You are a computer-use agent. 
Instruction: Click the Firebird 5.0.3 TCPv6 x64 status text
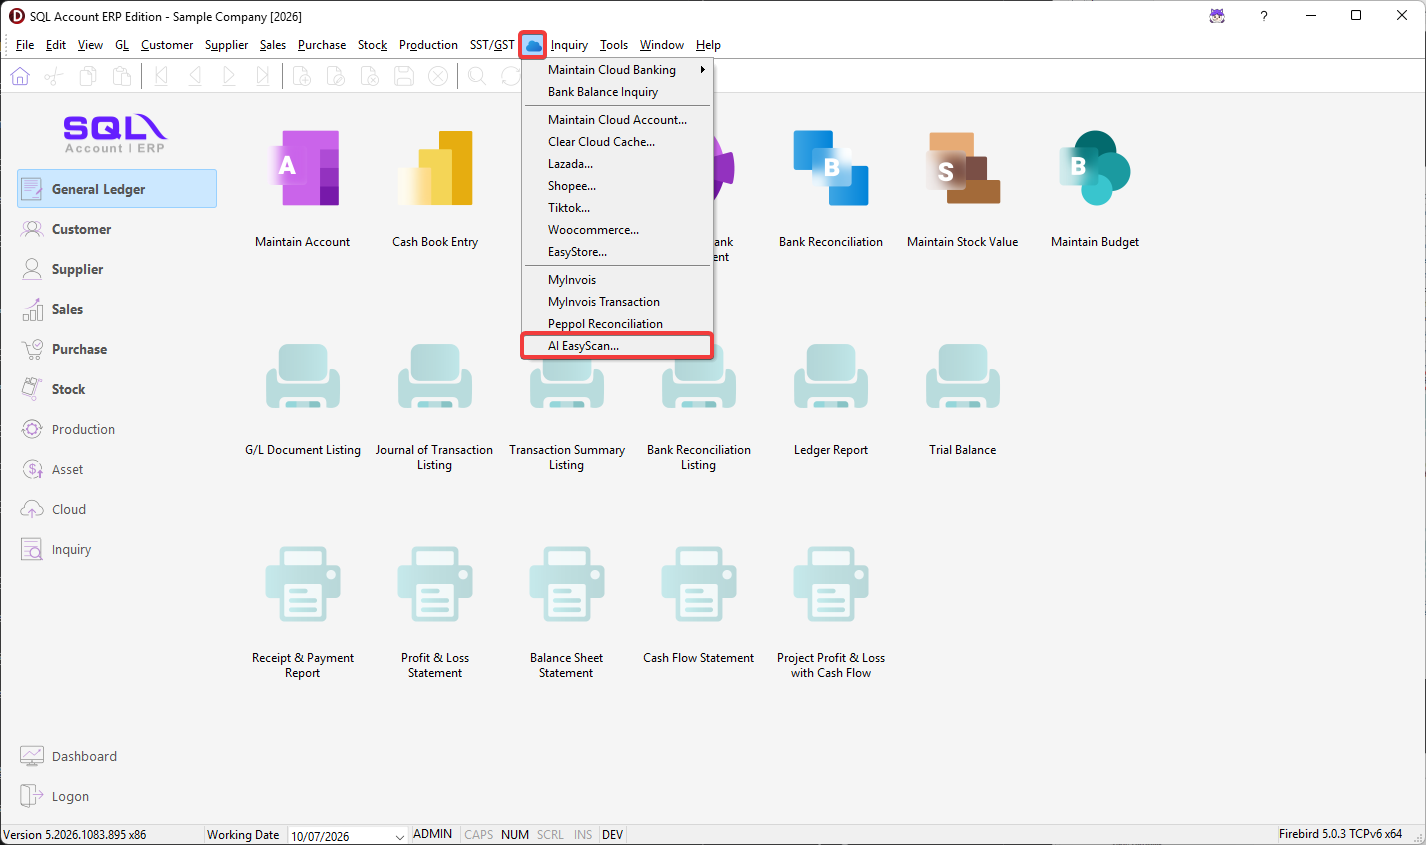click(x=1340, y=834)
